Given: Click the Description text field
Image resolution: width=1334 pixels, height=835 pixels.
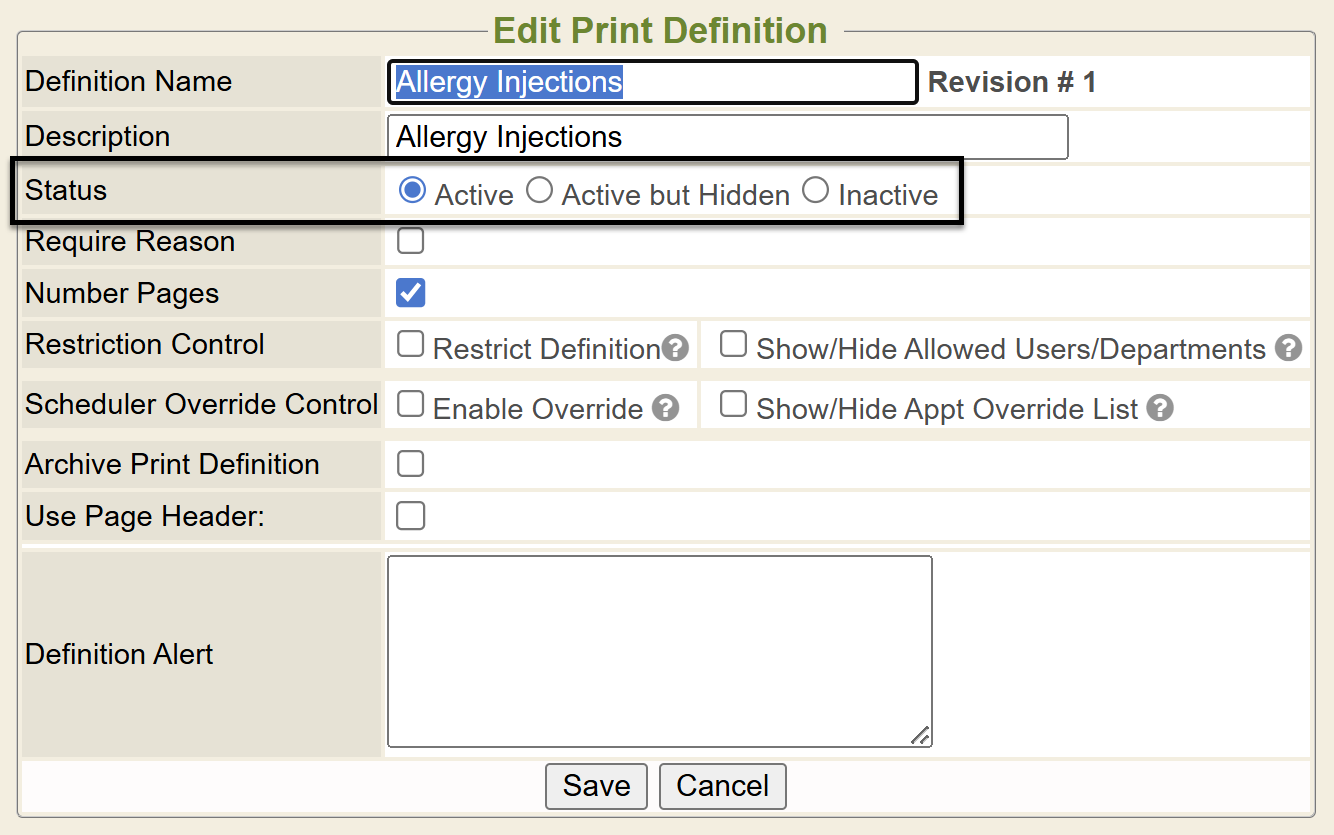Looking at the screenshot, I should click(727, 137).
